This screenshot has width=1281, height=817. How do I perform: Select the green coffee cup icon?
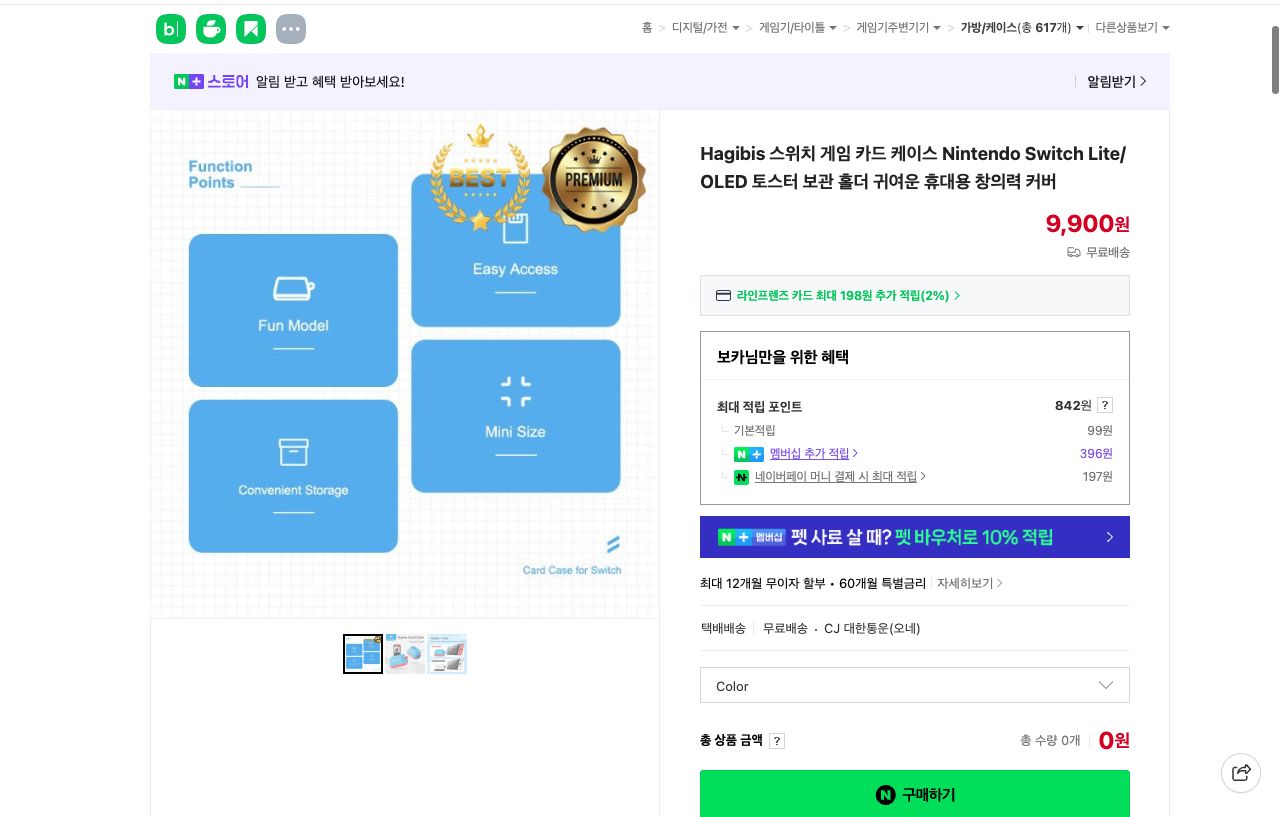(211, 29)
